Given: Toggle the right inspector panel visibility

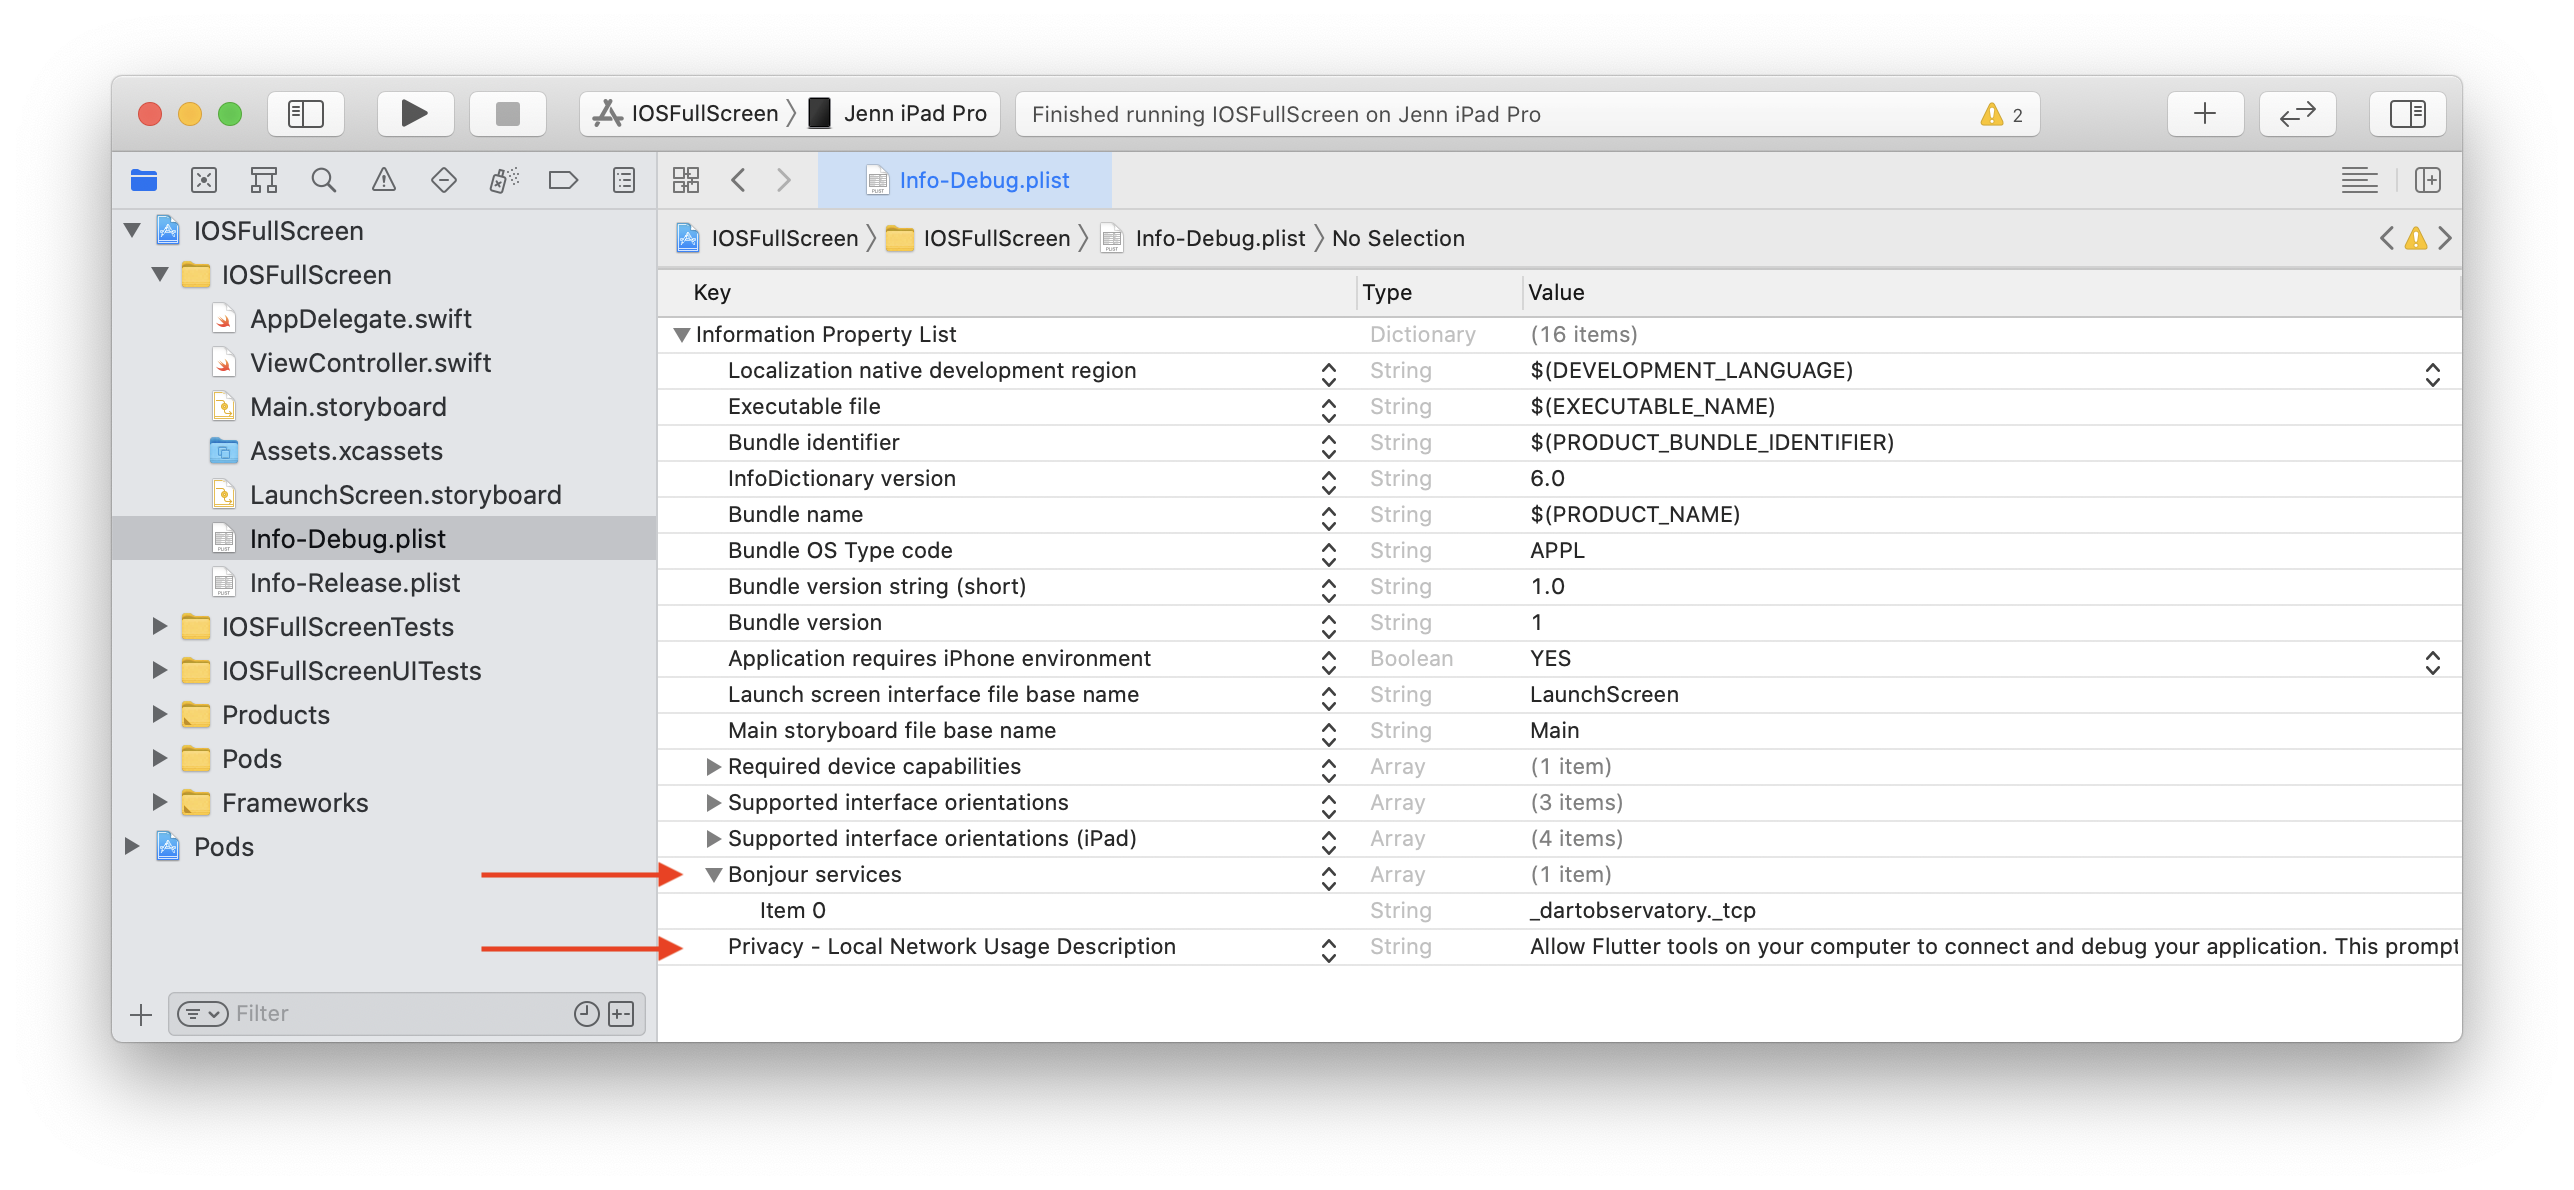Looking at the screenshot, I should [x=2407, y=113].
